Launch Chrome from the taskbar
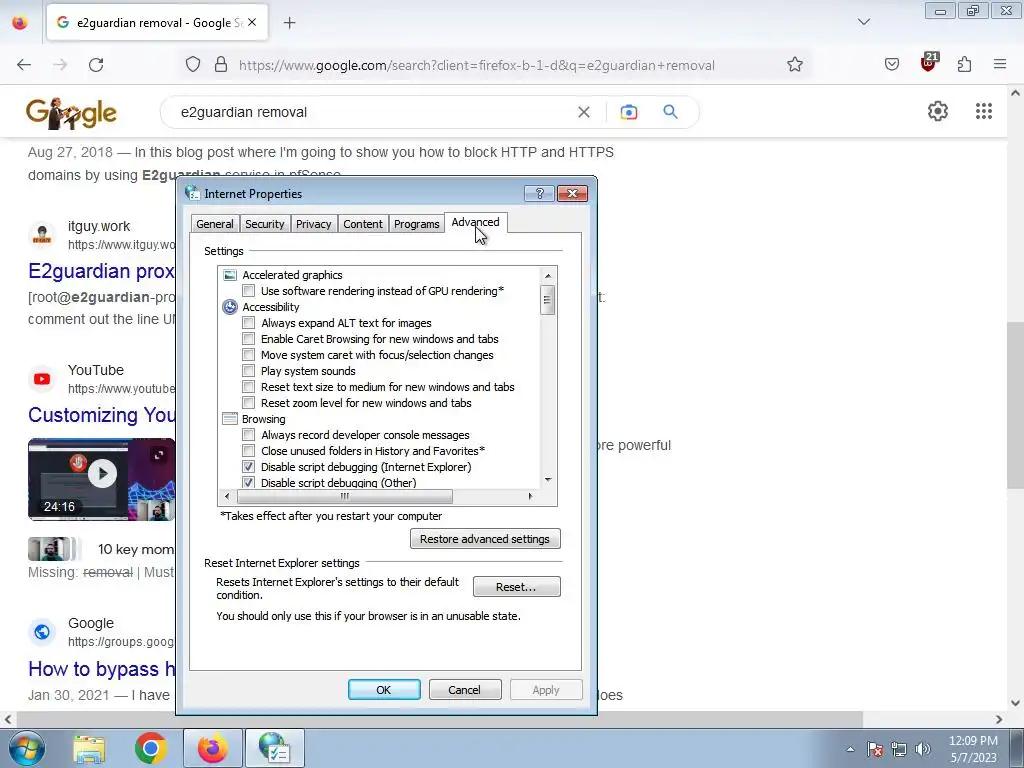 click(x=151, y=748)
